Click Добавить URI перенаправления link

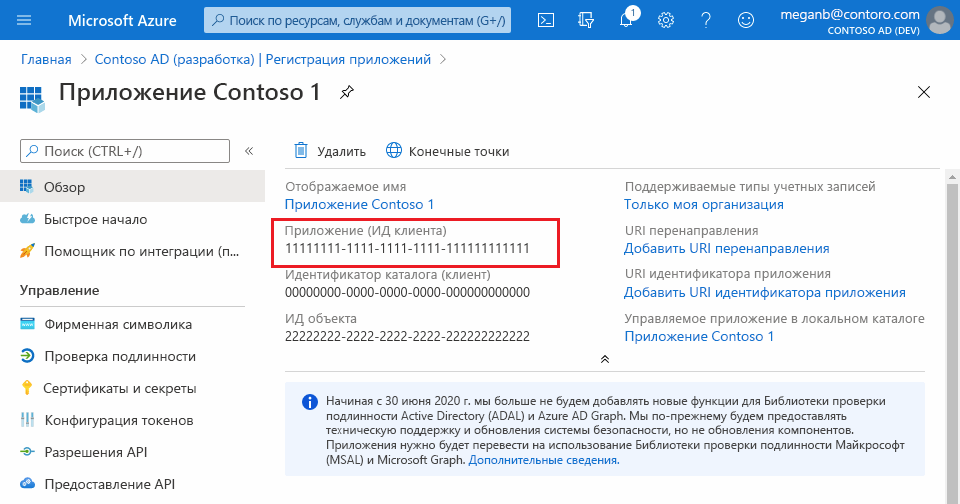(x=727, y=249)
